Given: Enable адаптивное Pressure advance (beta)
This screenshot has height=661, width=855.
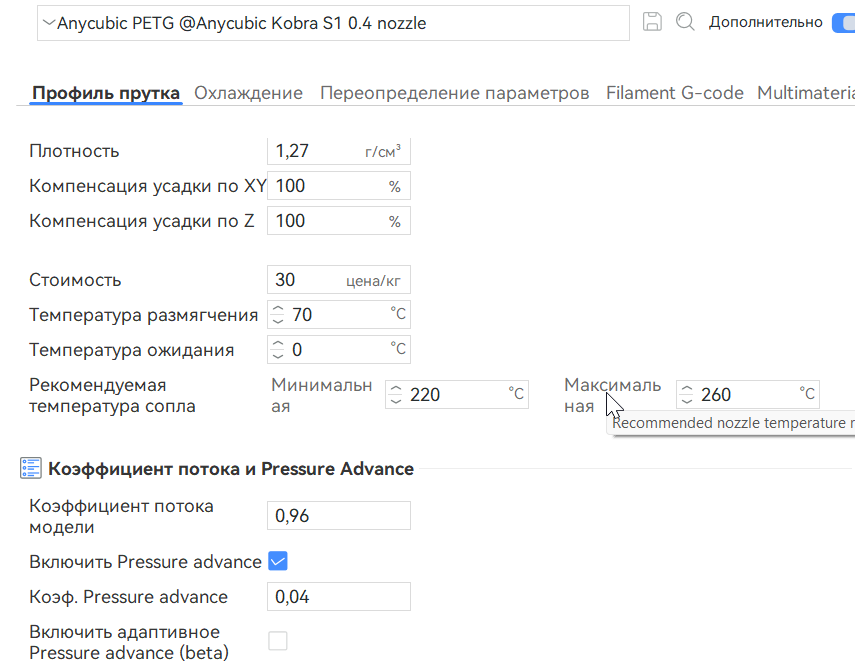Looking at the screenshot, I should click(x=277, y=640).
